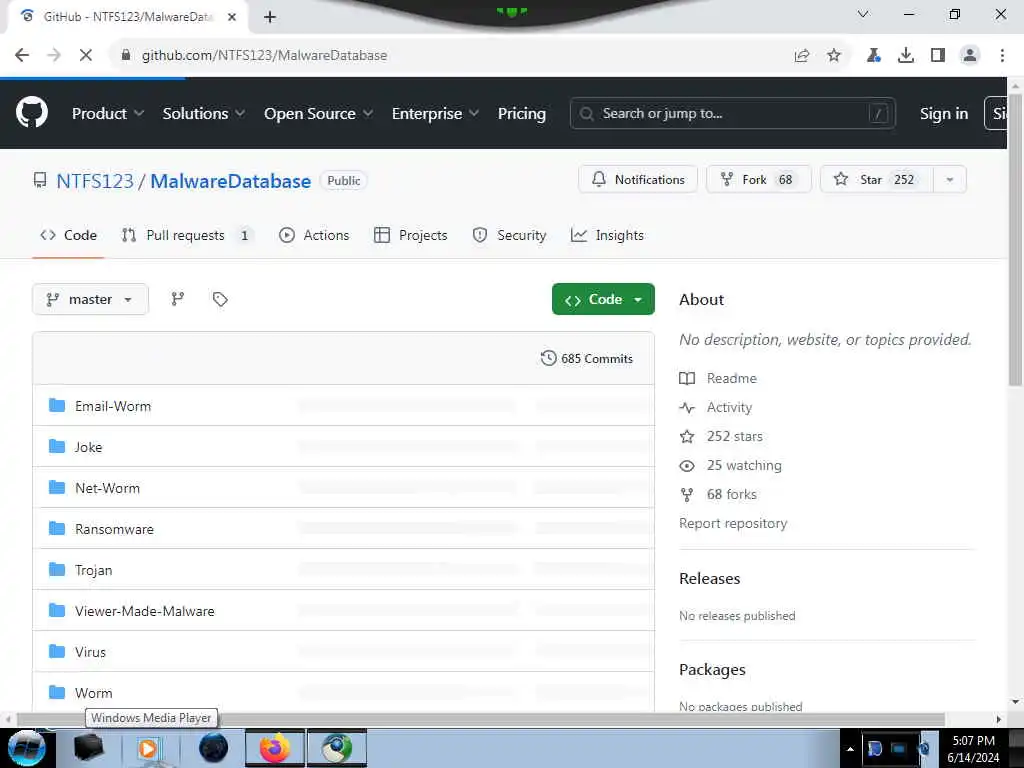Viewport: 1024px width, 768px height.
Task: Click the vertical page scrollbar
Action: click(1016, 238)
